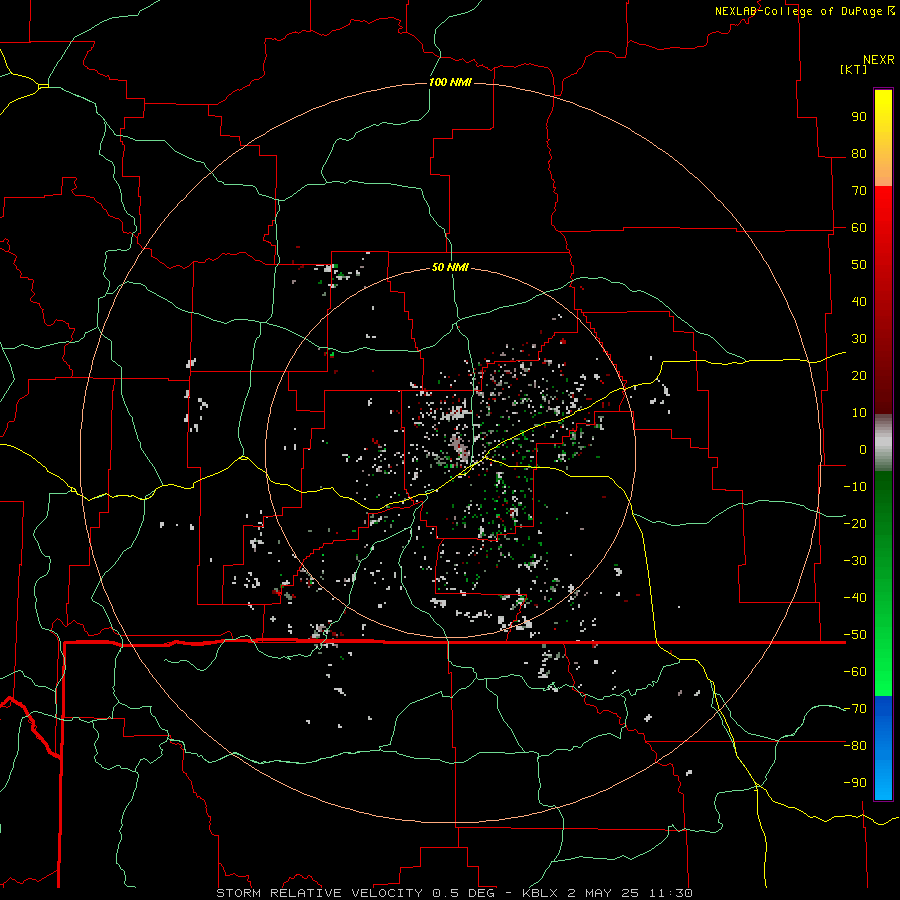Click the -50 value on the velocity scale
This screenshot has width=900, height=900.
(855, 635)
